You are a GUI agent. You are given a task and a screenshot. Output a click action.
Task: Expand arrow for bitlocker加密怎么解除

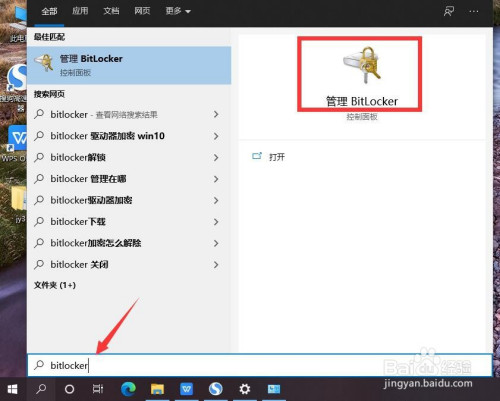pyautogui.click(x=216, y=243)
